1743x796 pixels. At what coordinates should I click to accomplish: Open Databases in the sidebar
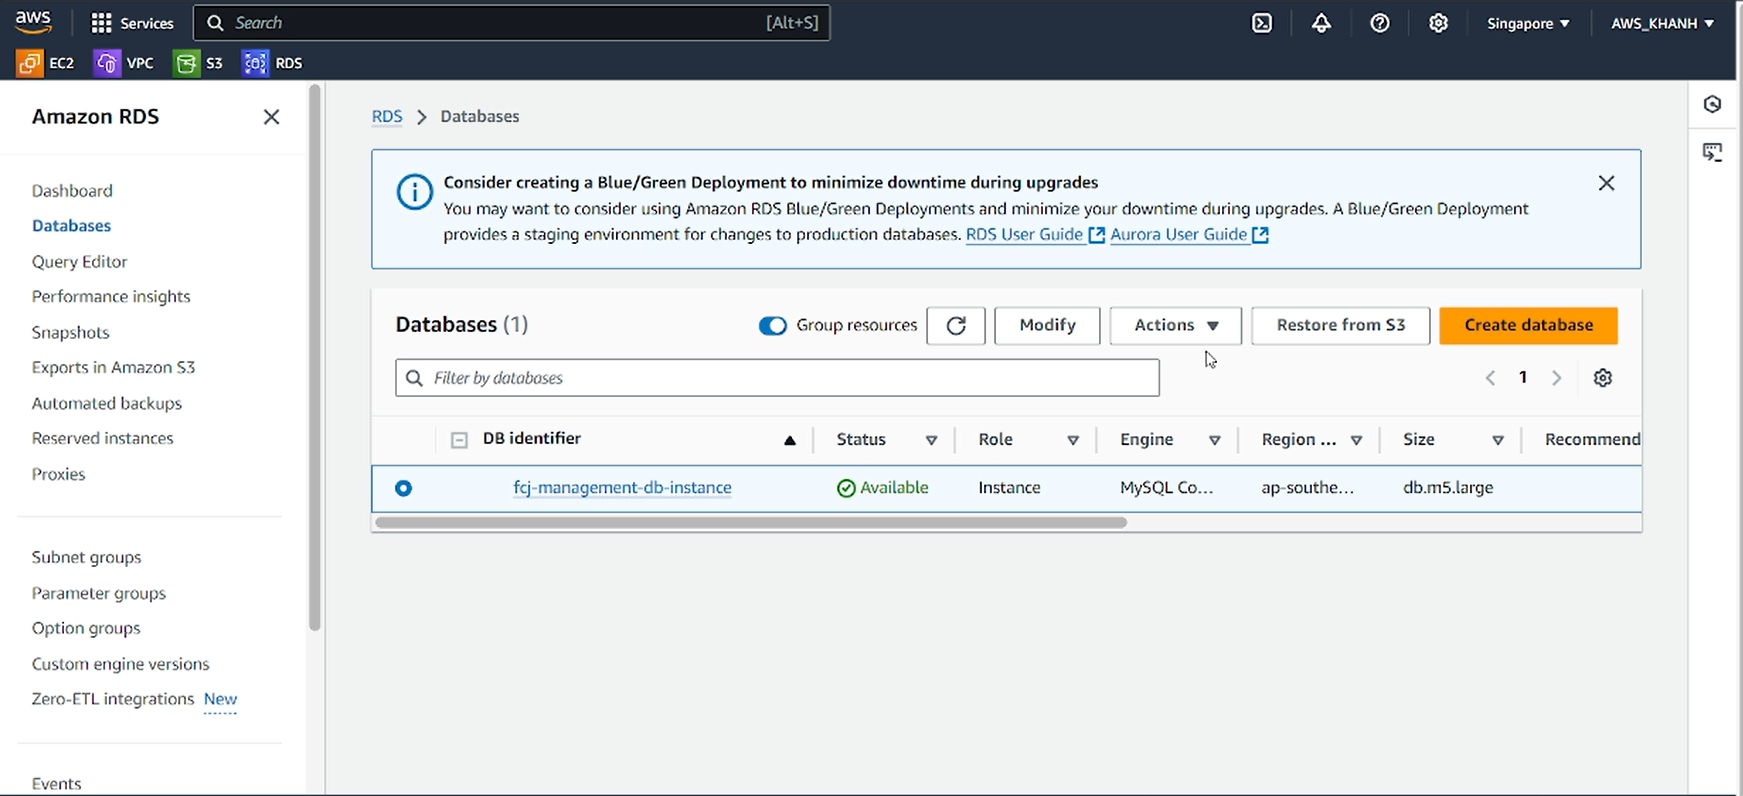tap(71, 226)
